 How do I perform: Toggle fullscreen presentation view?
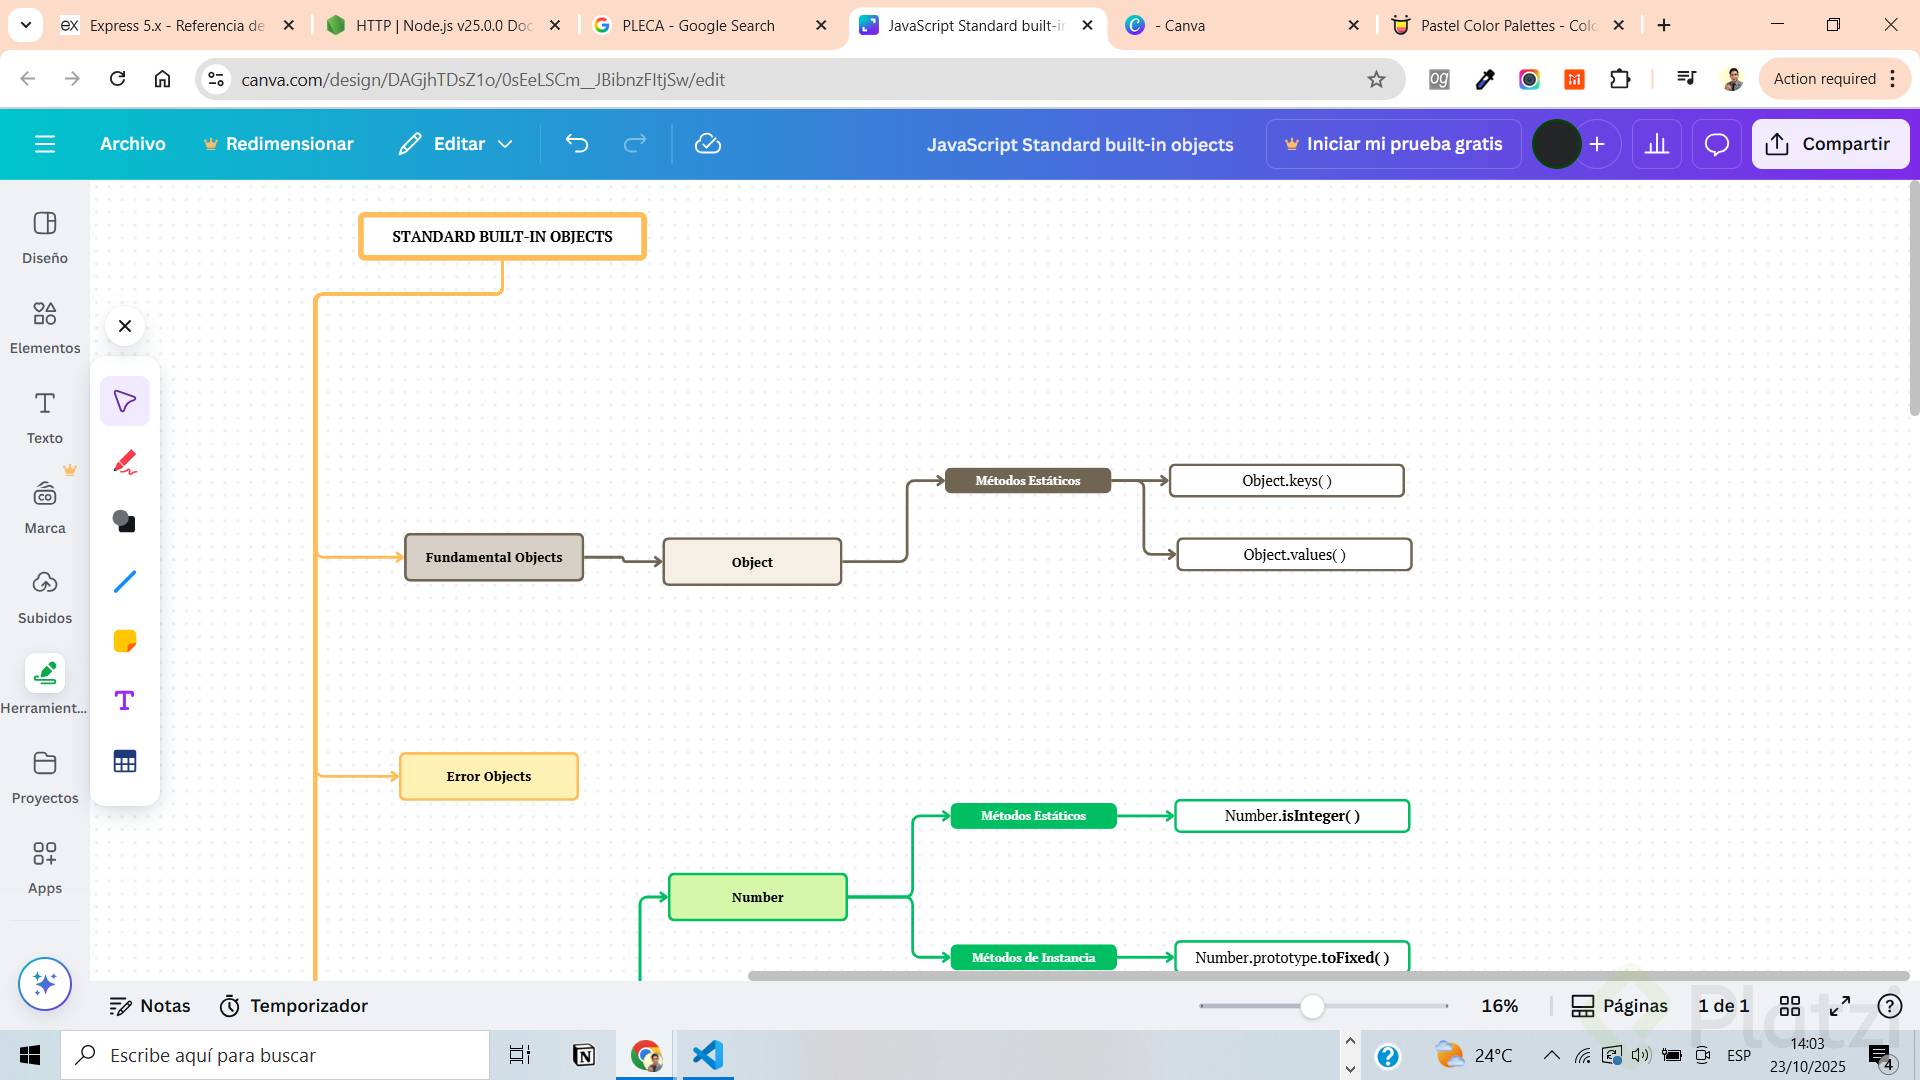click(1840, 1006)
